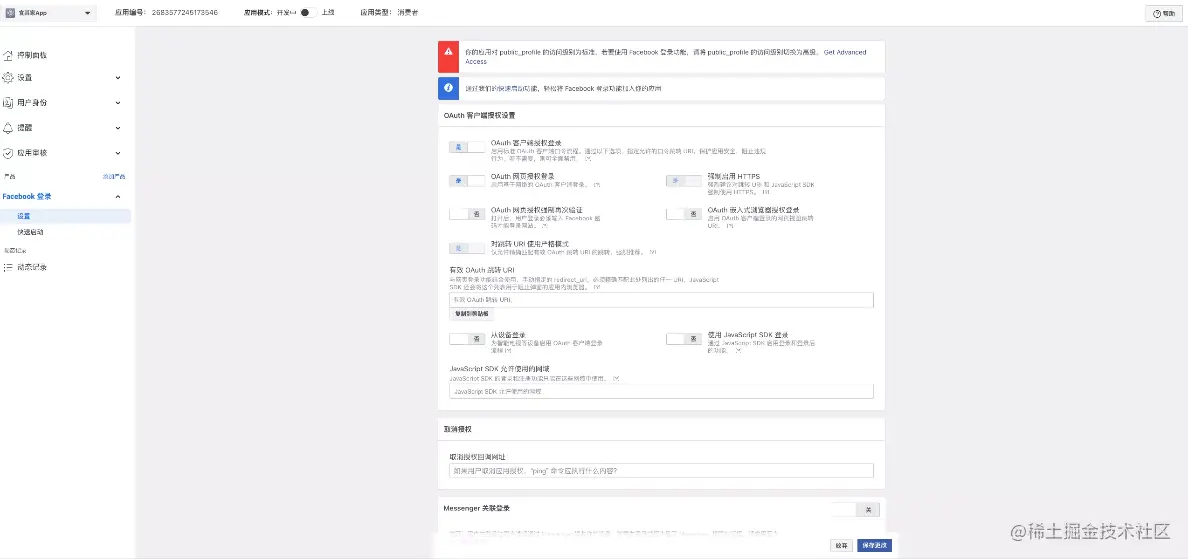Image resolution: width=1188 pixels, height=559 pixels.
Task: Click the red warning triangle icon
Action: 449,52
